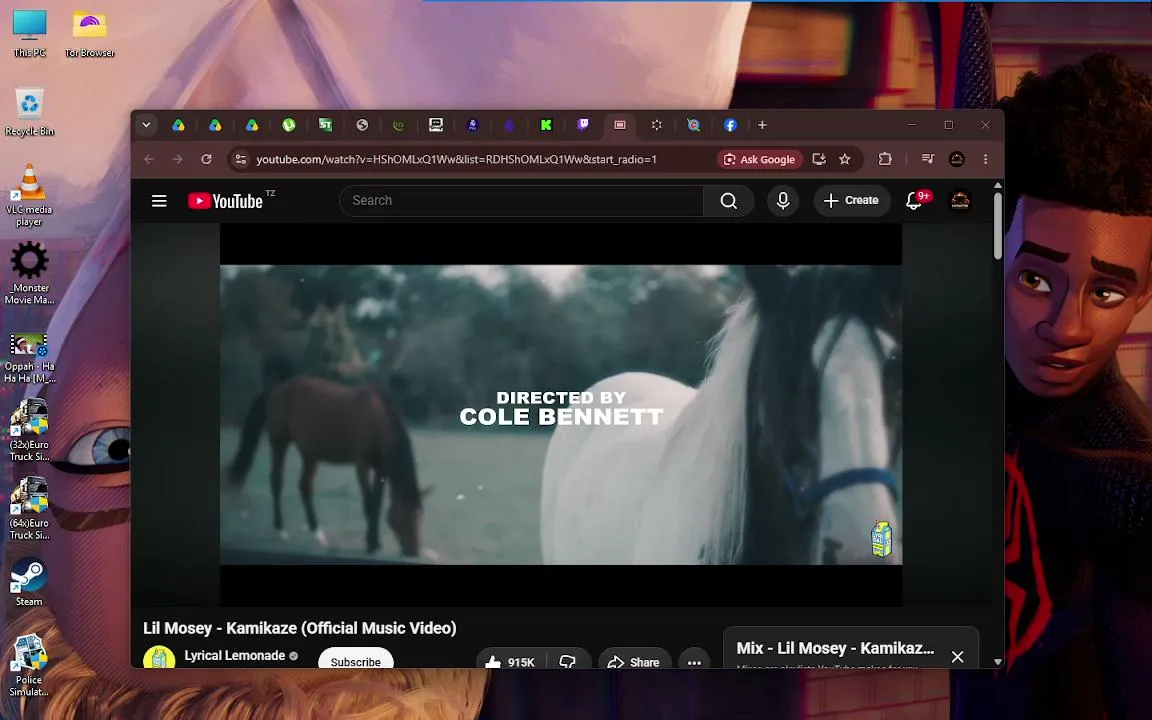Viewport: 1152px width, 720px height.
Task: Select Tor Browser desktop icon
Action: [90, 33]
